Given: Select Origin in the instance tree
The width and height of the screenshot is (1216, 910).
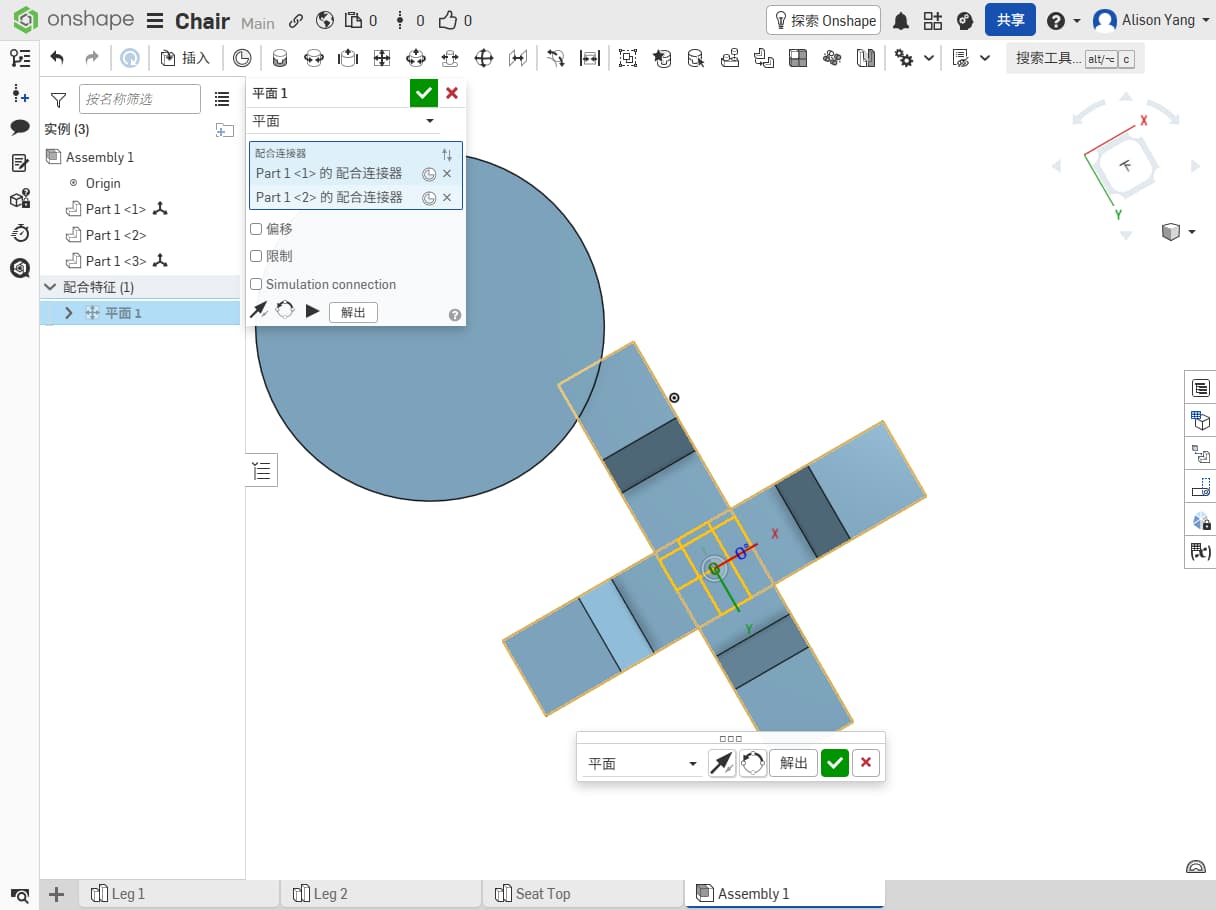Looking at the screenshot, I should pos(103,183).
